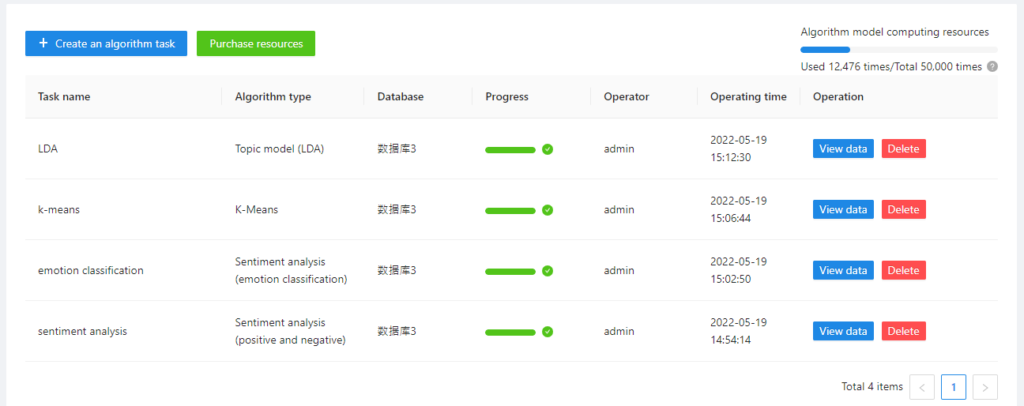Open the Purchase resources page
The height and width of the screenshot is (406, 1024).
(x=256, y=43)
